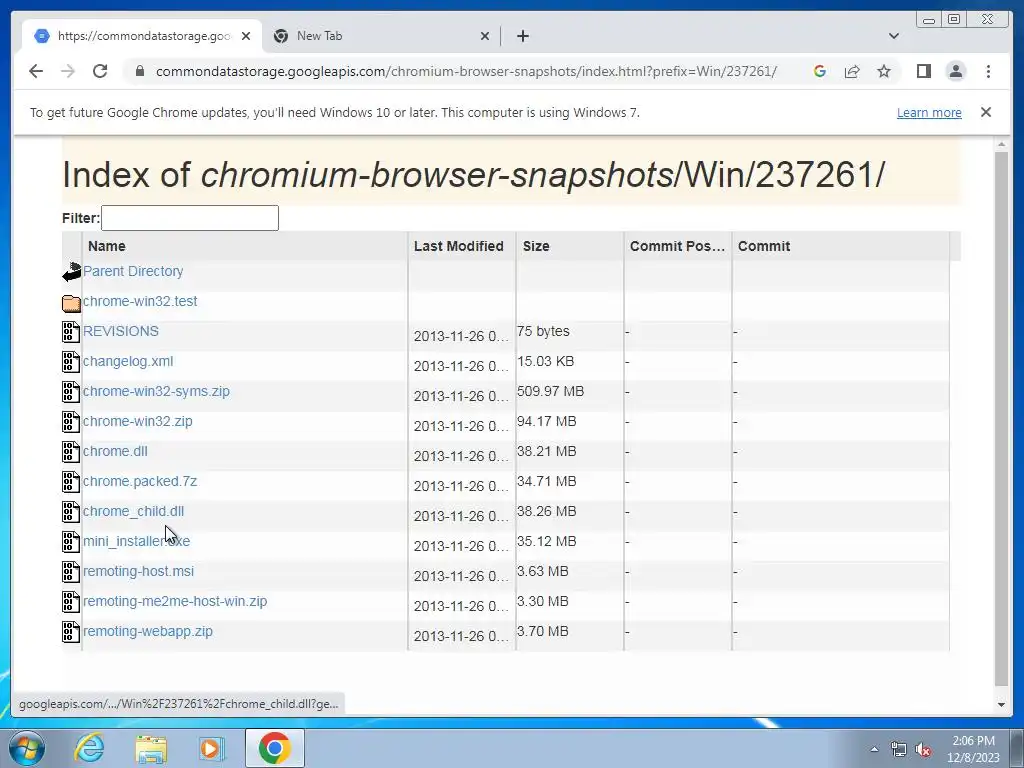
Task: Click the Last Modified column header
Action: tap(462, 246)
